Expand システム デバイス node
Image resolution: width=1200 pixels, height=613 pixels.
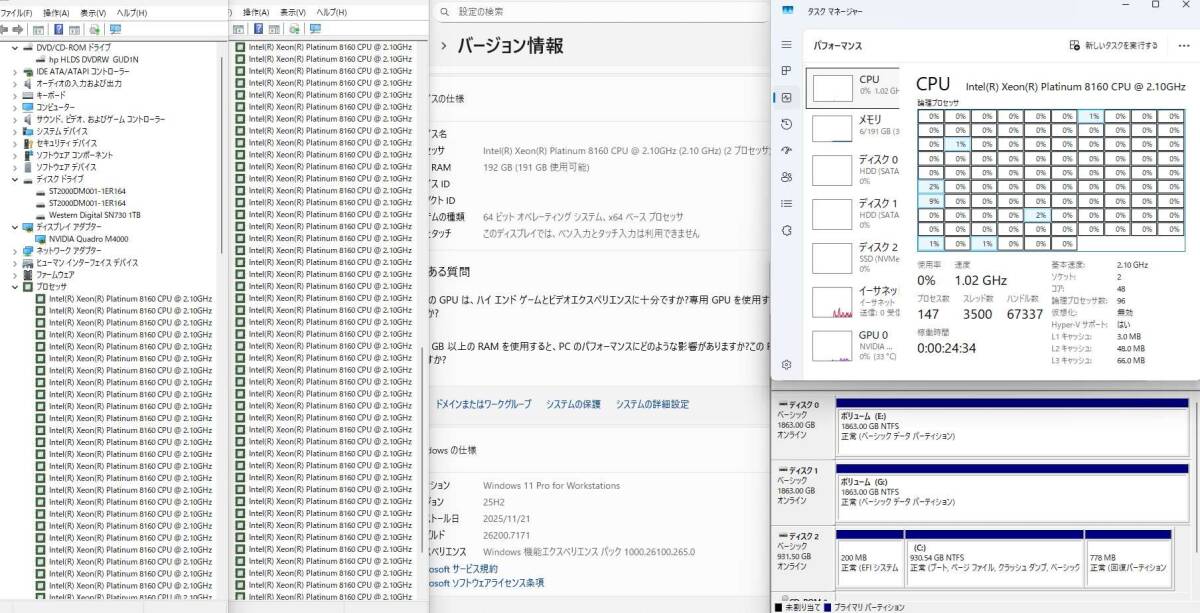[x=14, y=131]
